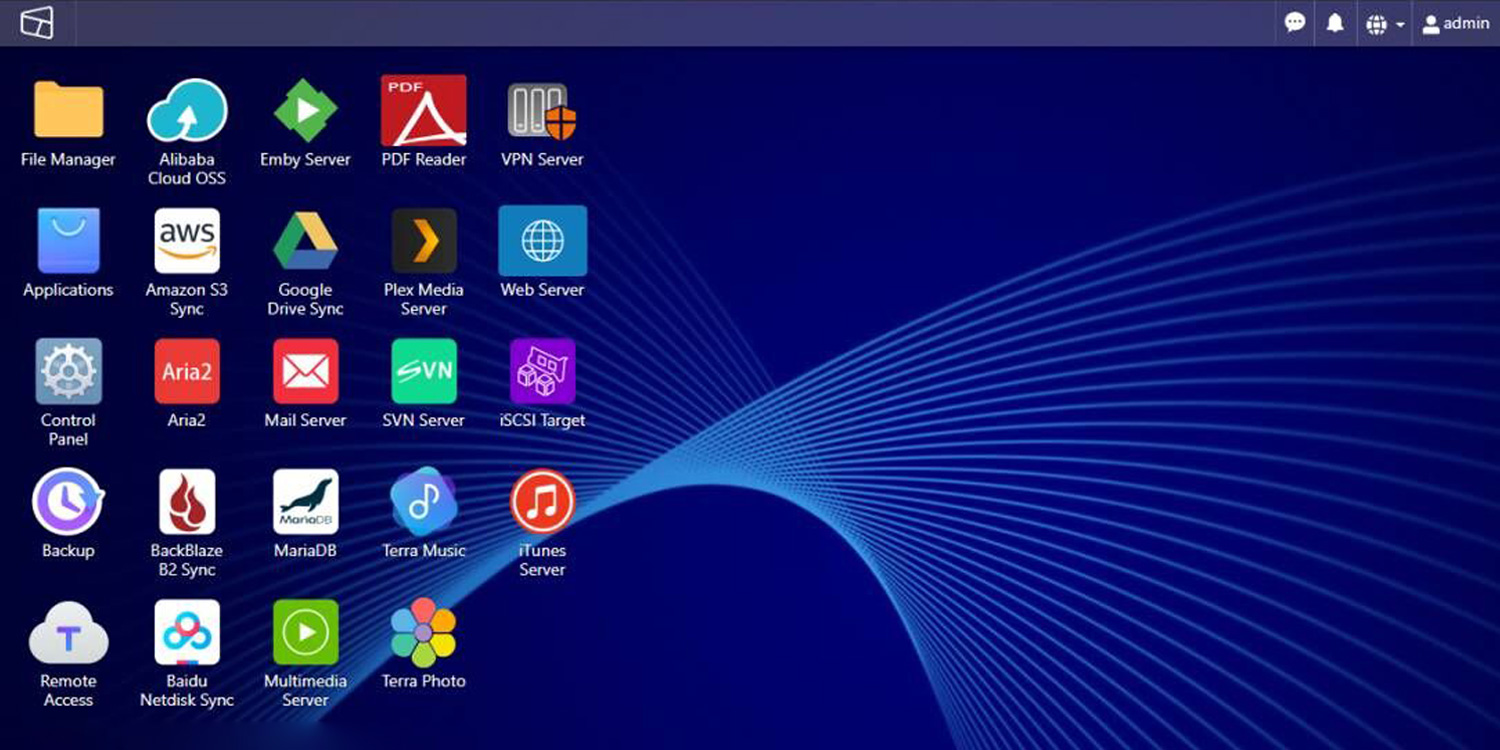Open Terra Photo application
Screen dimensions: 1500x750
[x=424, y=632]
